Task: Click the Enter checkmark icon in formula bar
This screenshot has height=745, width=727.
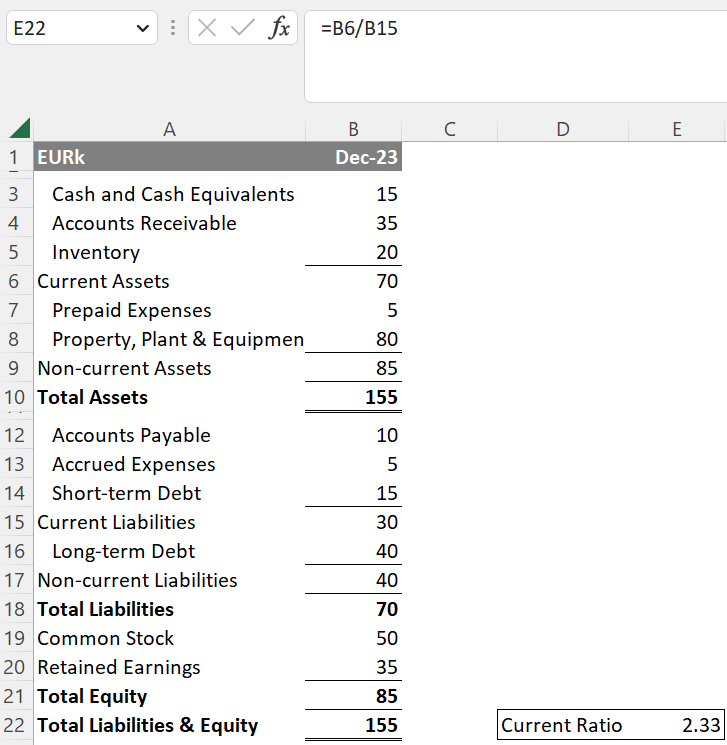Action: pos(242,29)
